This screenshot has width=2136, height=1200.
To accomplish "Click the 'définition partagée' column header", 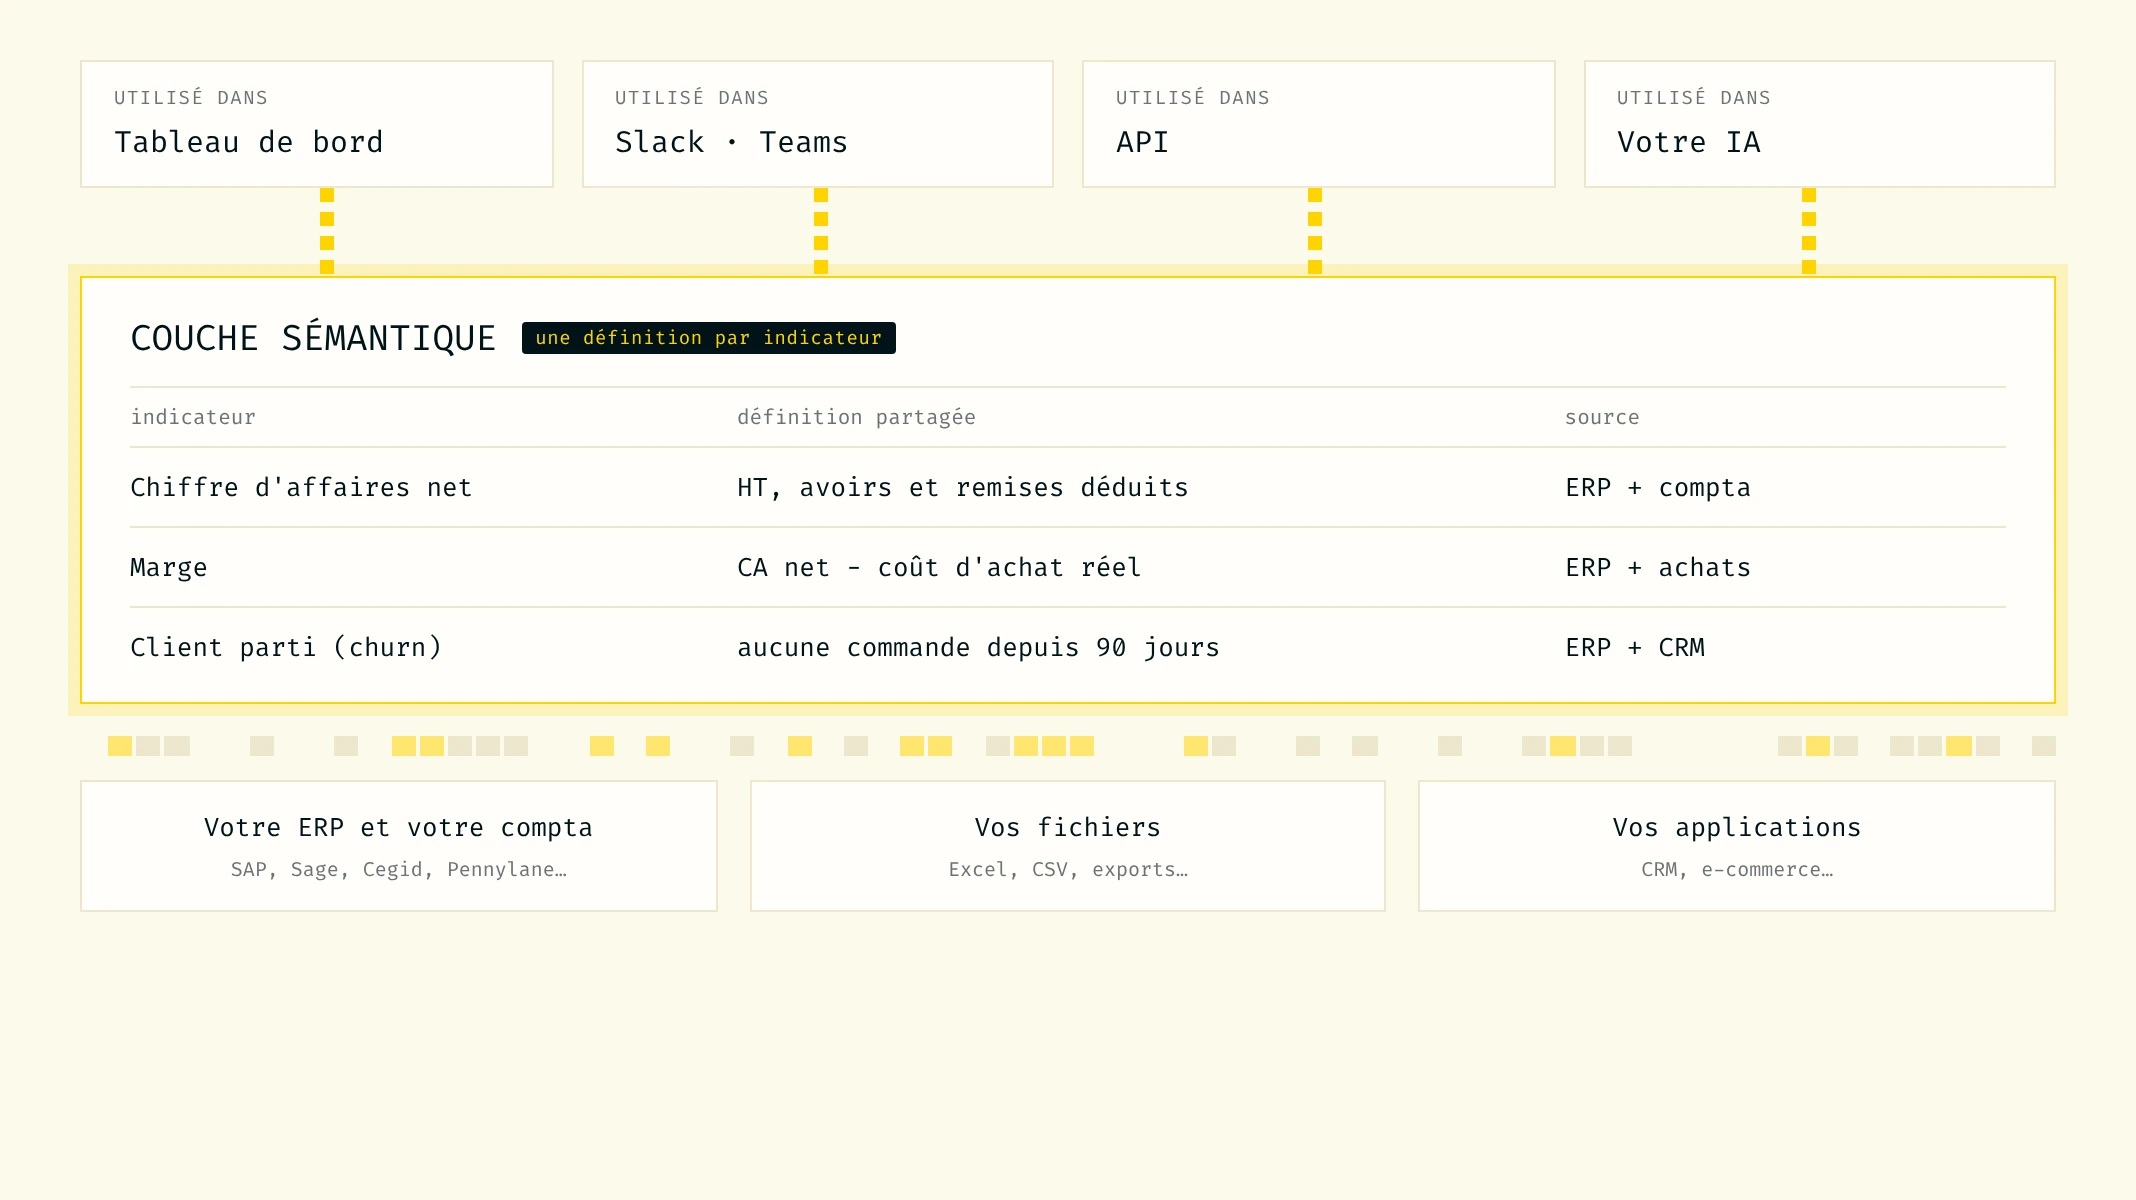I will click(x=856, y=417).
